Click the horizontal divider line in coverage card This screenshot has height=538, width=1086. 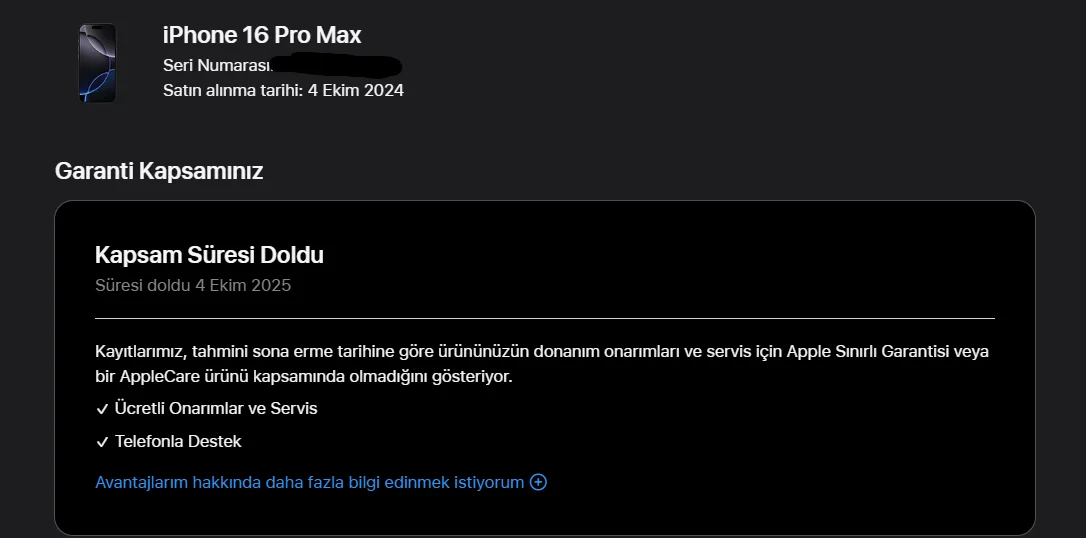(x=545, y=318)
